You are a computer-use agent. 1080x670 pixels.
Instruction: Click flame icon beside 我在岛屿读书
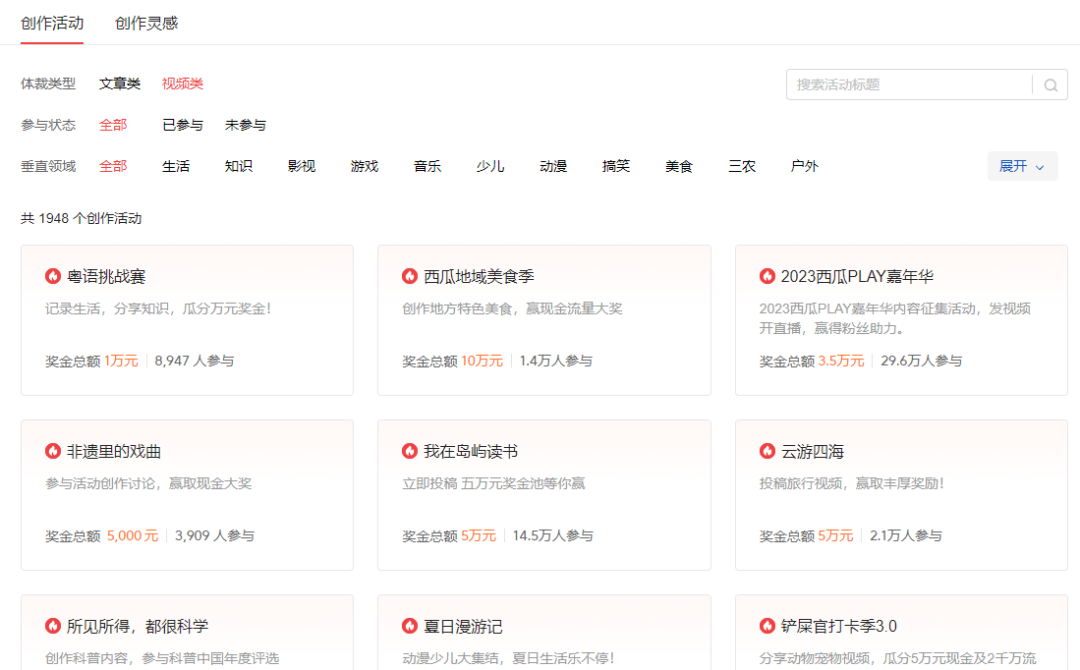[410, 451]
